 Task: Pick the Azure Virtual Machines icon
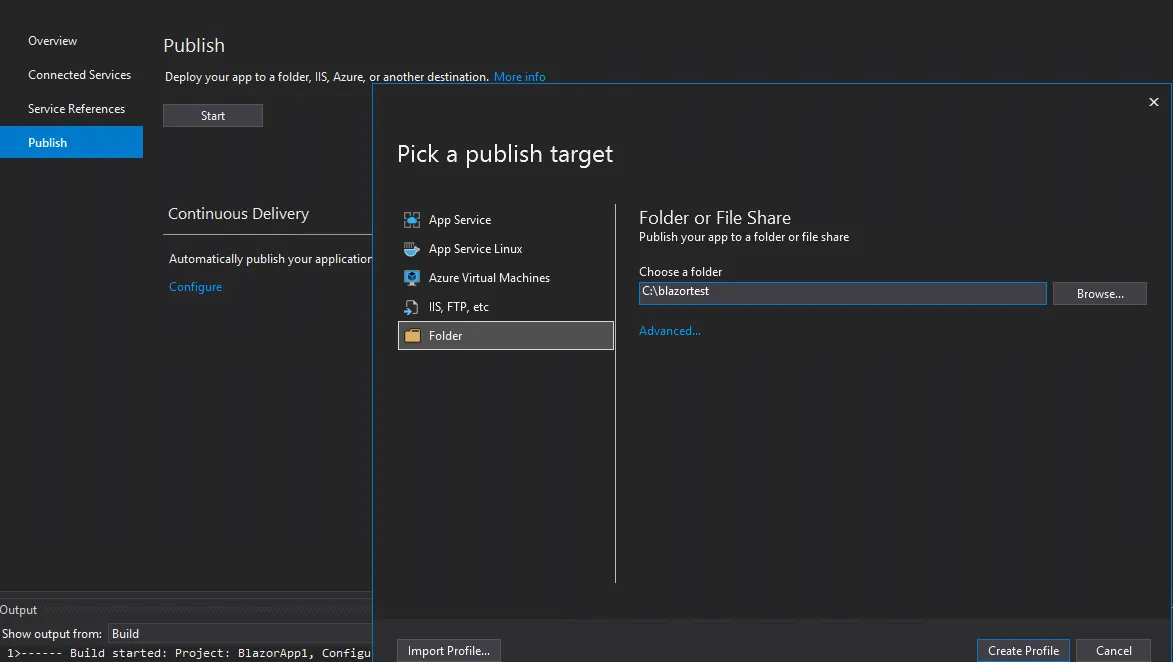pos(411,278)
